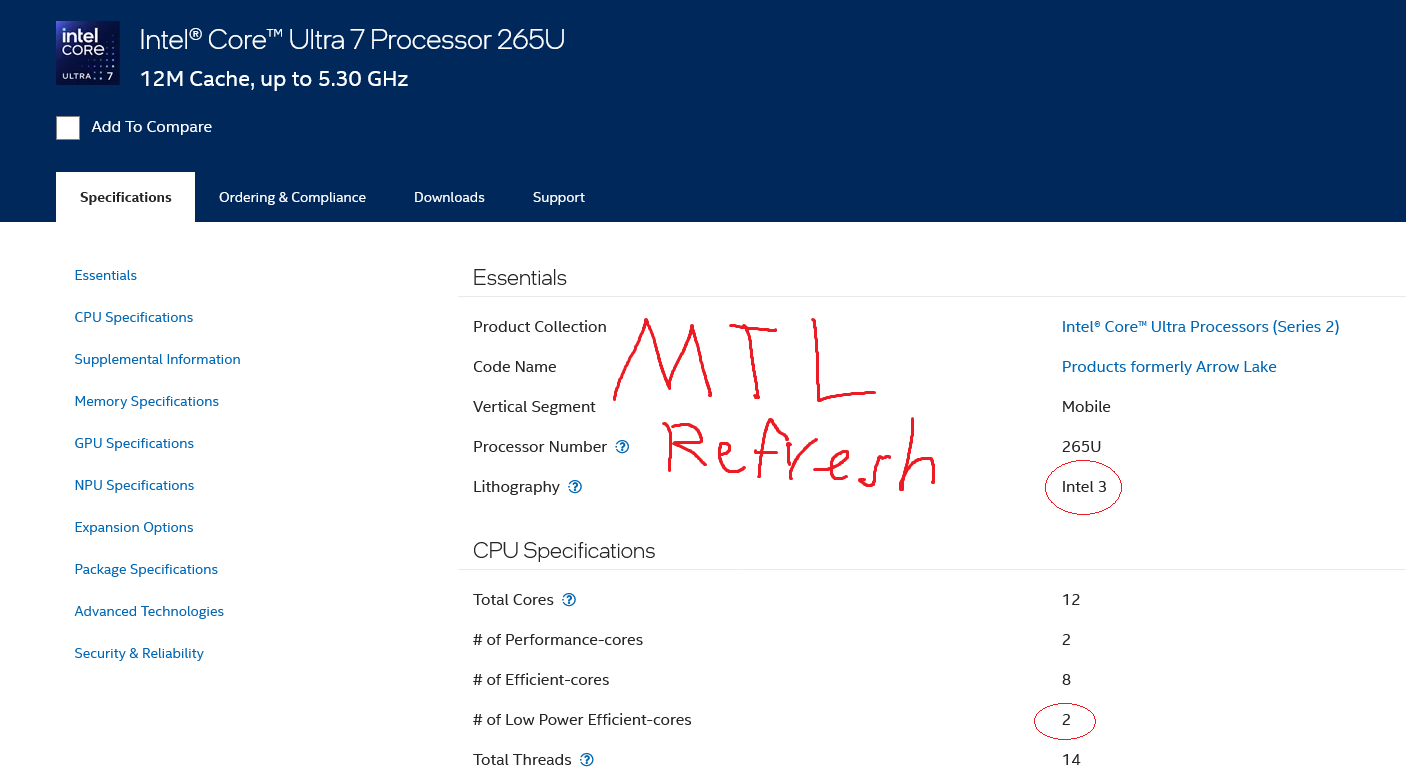Select the Total Threads value 14
1406x775 pixels.
pyautogui.click(x=1071, y=760)
